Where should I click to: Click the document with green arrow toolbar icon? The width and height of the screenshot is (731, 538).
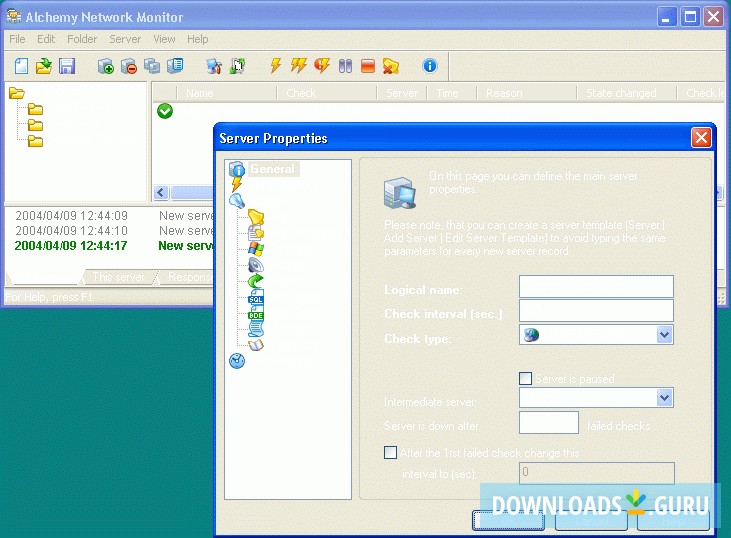click(237, 66)
